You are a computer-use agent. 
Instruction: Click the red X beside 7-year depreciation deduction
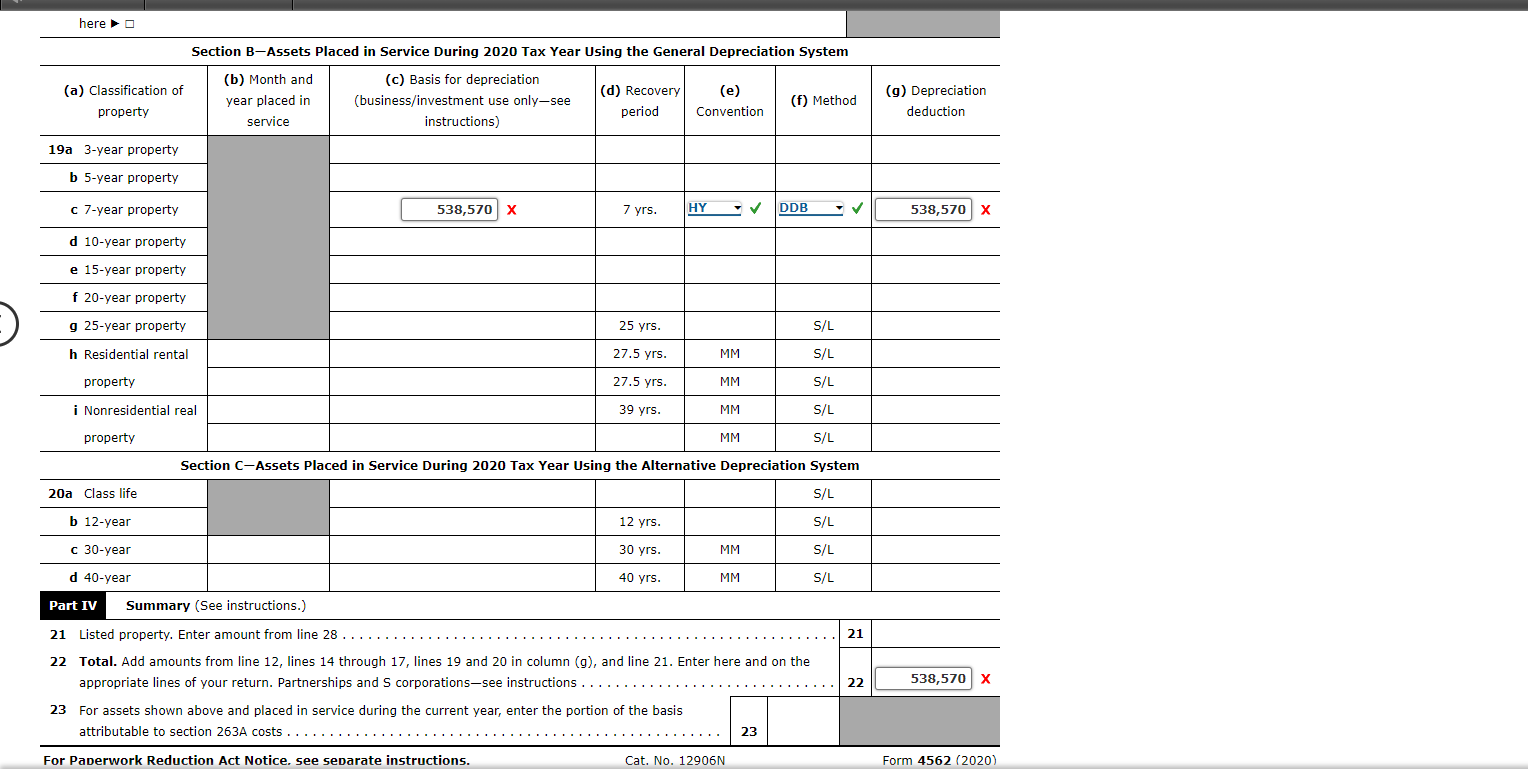click(986, 210)
